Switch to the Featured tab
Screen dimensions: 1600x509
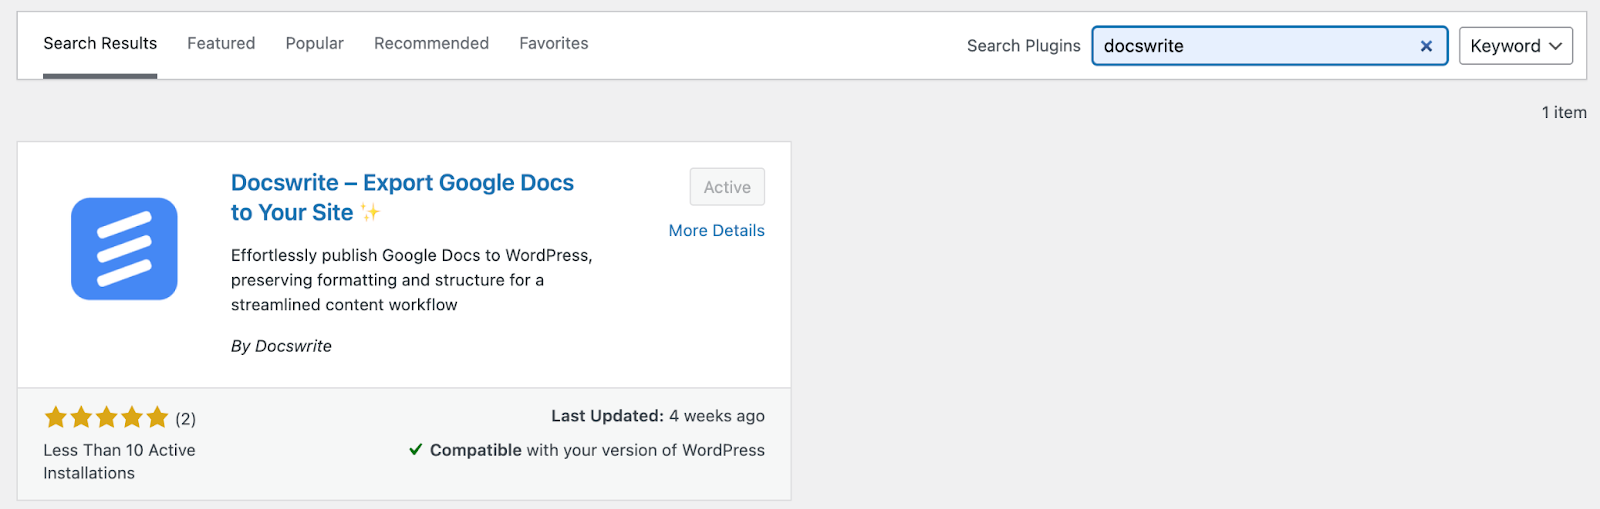tap(221, 43)
